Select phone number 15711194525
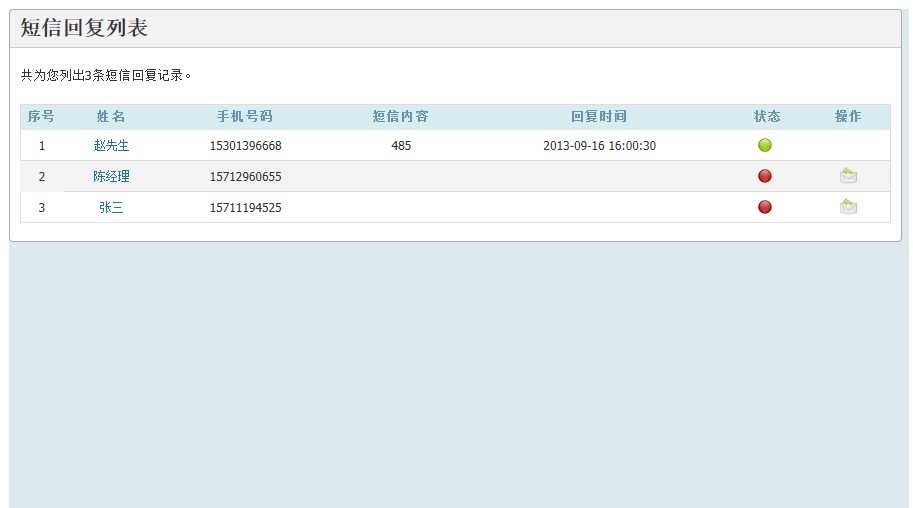Image resolution: width=913 pixels, height=508 pixels. click(x=245, y=208)
